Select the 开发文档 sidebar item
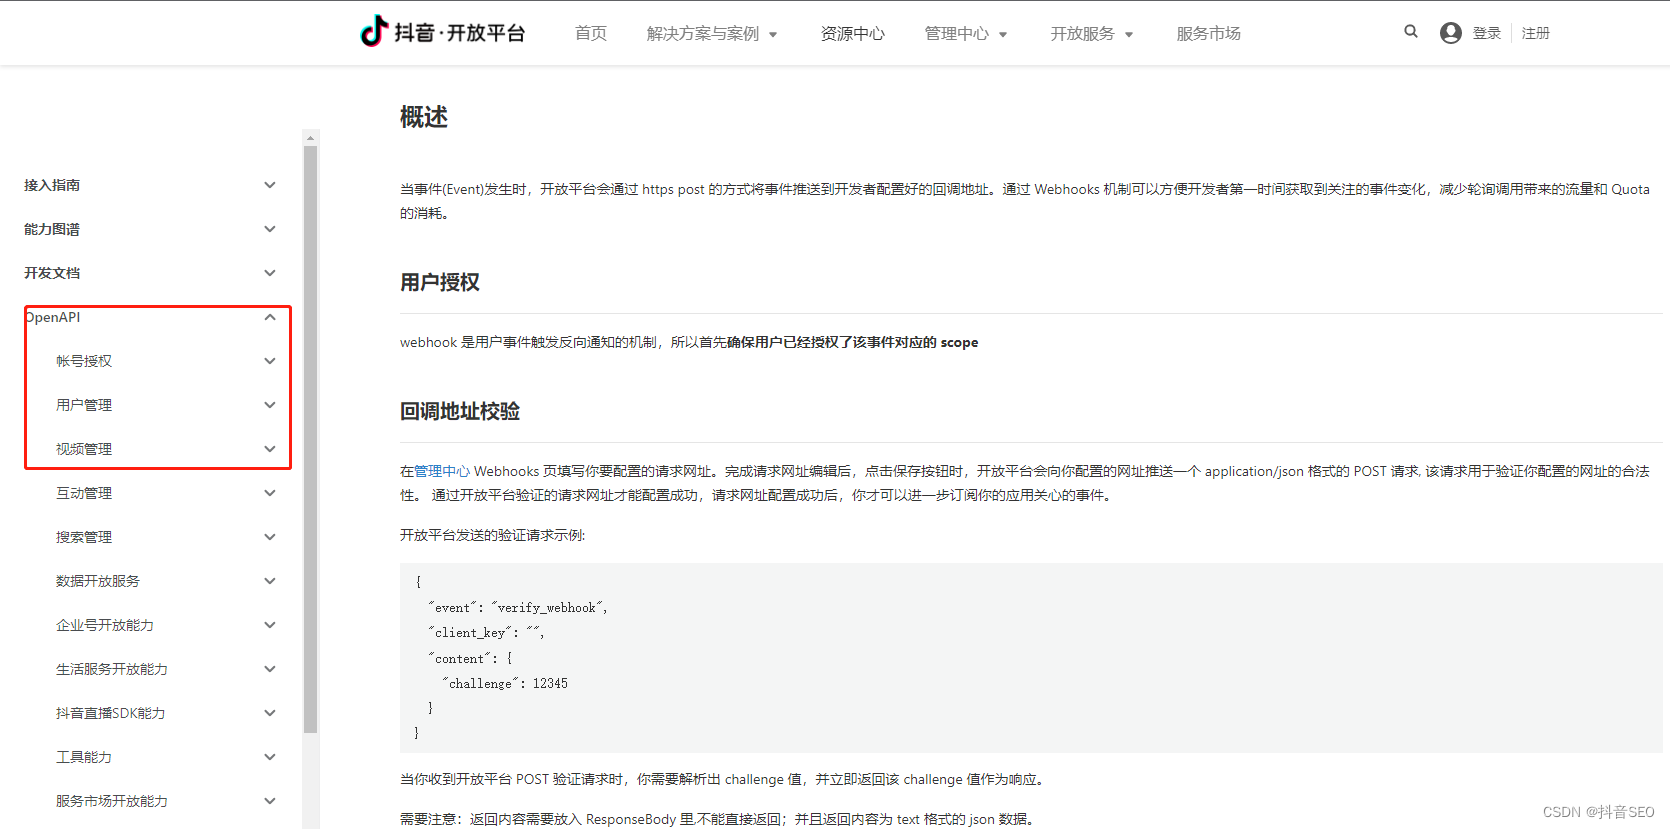 point(52,273)
